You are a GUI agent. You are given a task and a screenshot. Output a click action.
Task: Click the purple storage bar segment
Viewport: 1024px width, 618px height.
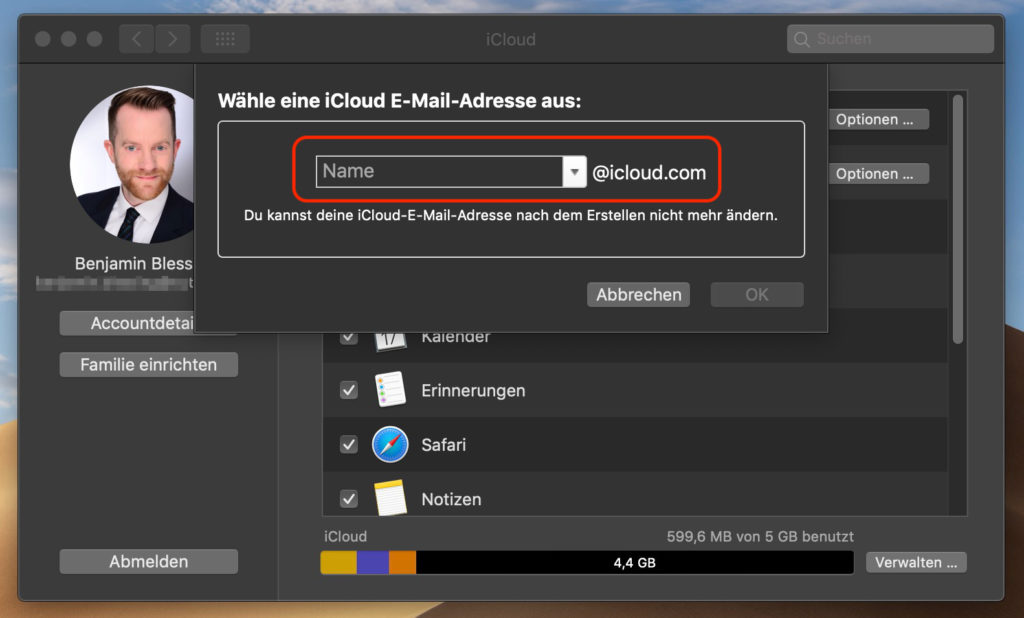[x=373, y=562]
